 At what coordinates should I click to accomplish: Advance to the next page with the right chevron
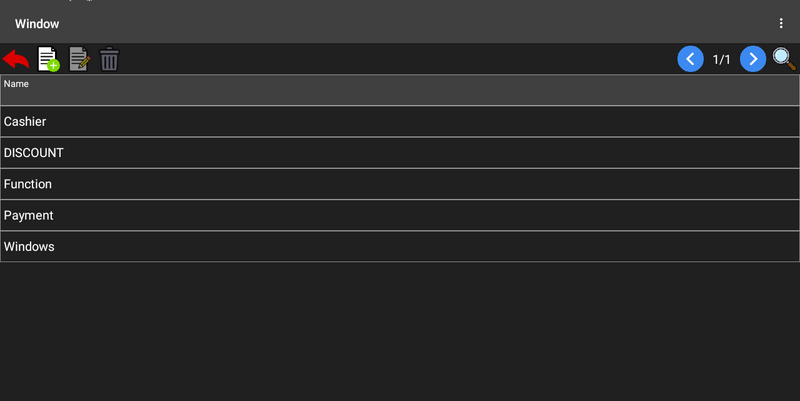(x=753, y=59)
